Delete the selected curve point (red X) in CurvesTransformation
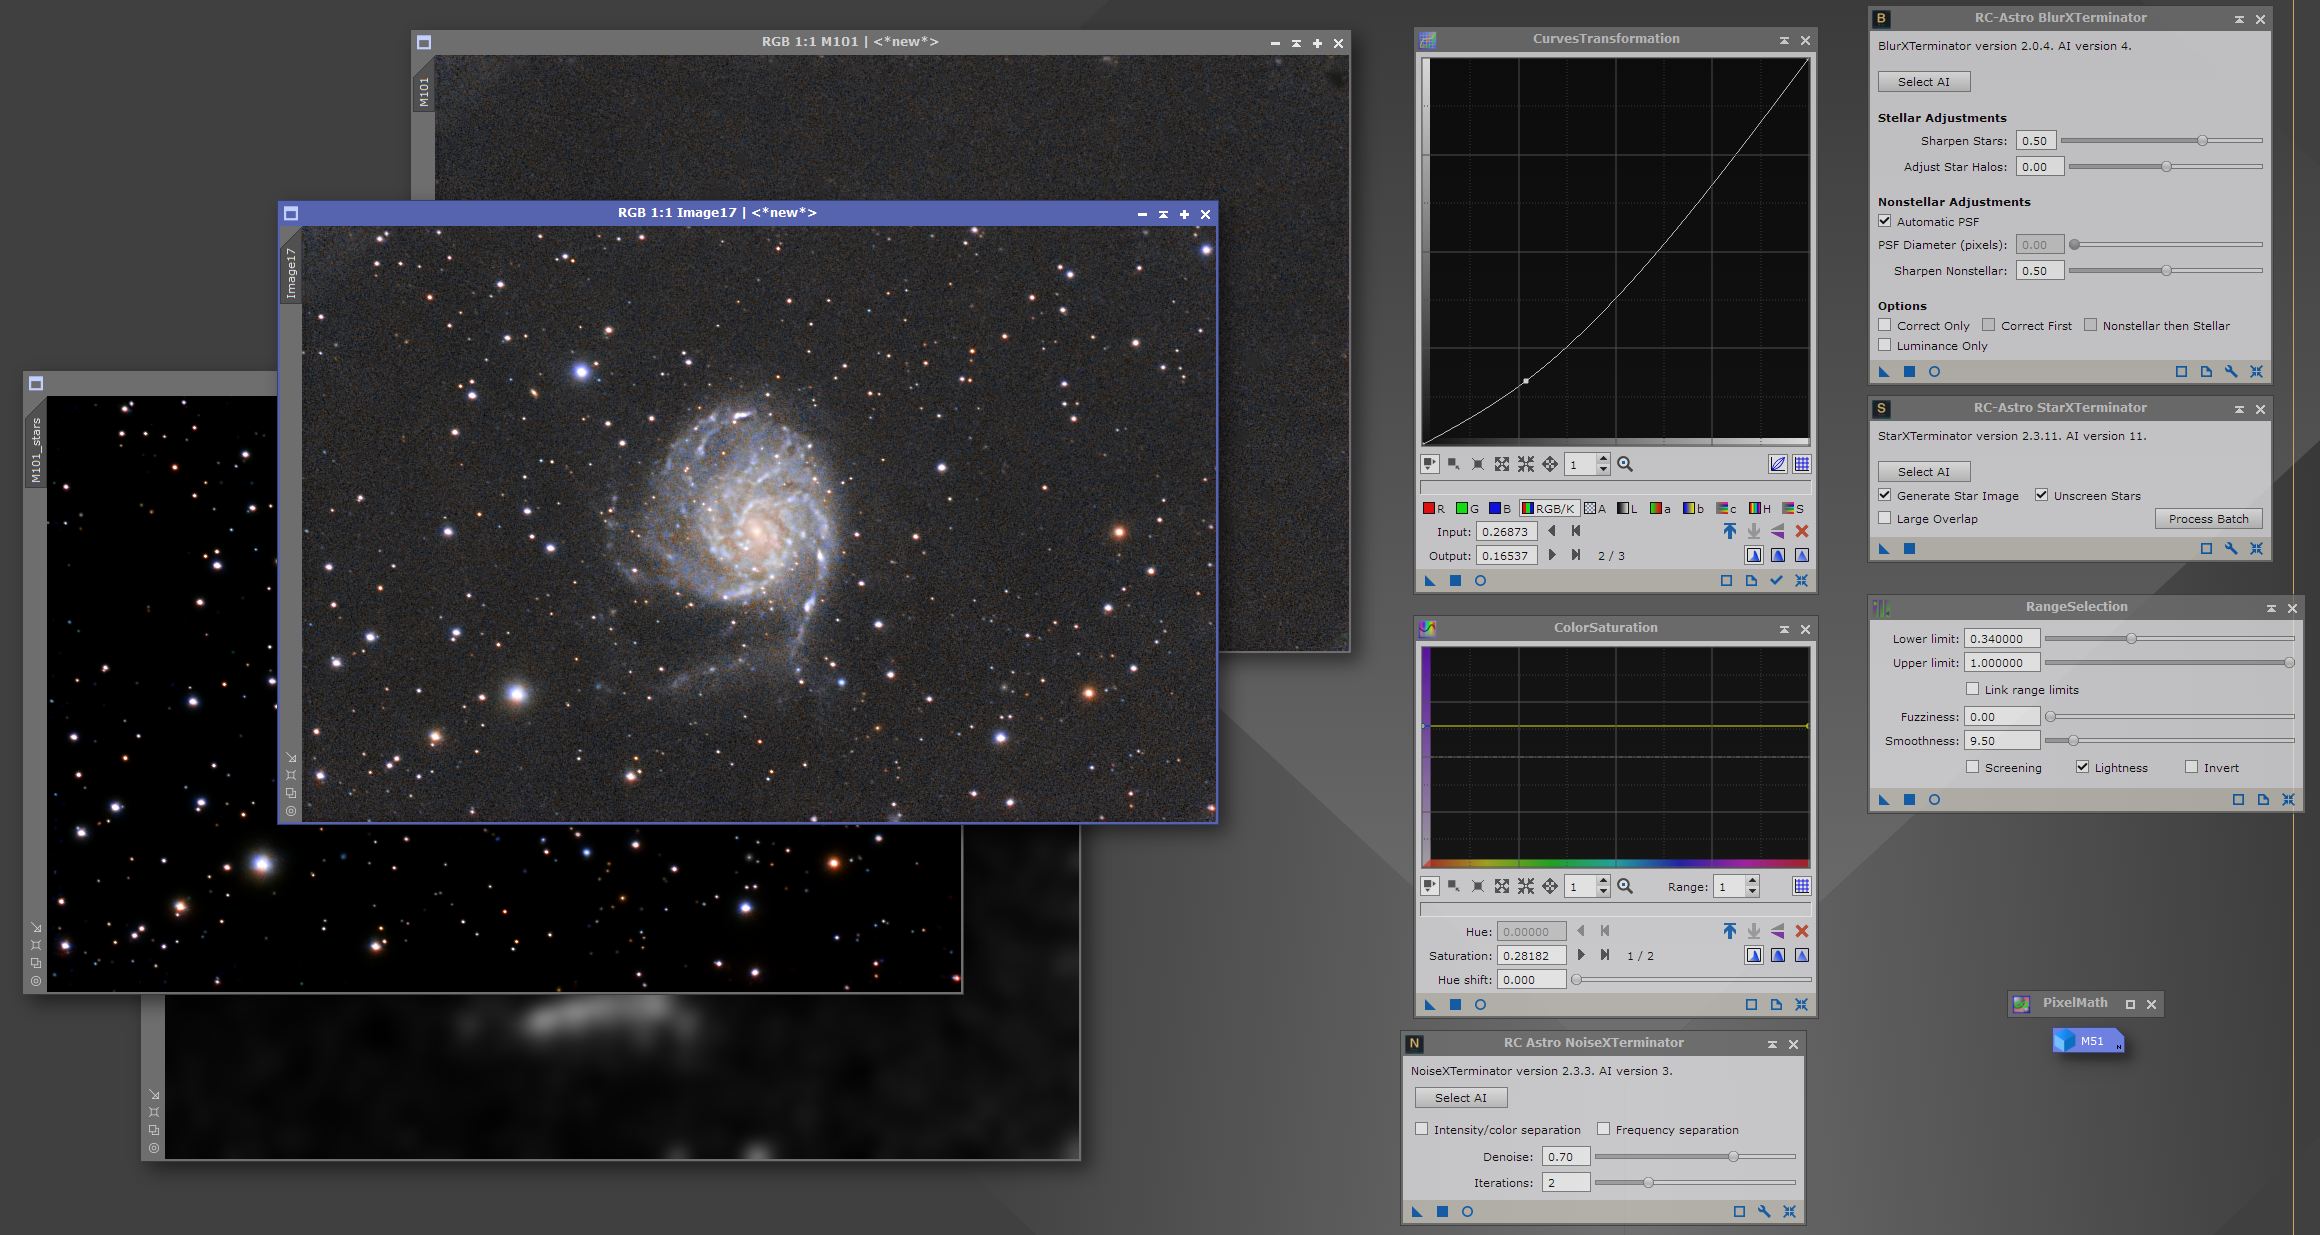This screenshot has width=2320, height=1235. (x=1801, y=532)
